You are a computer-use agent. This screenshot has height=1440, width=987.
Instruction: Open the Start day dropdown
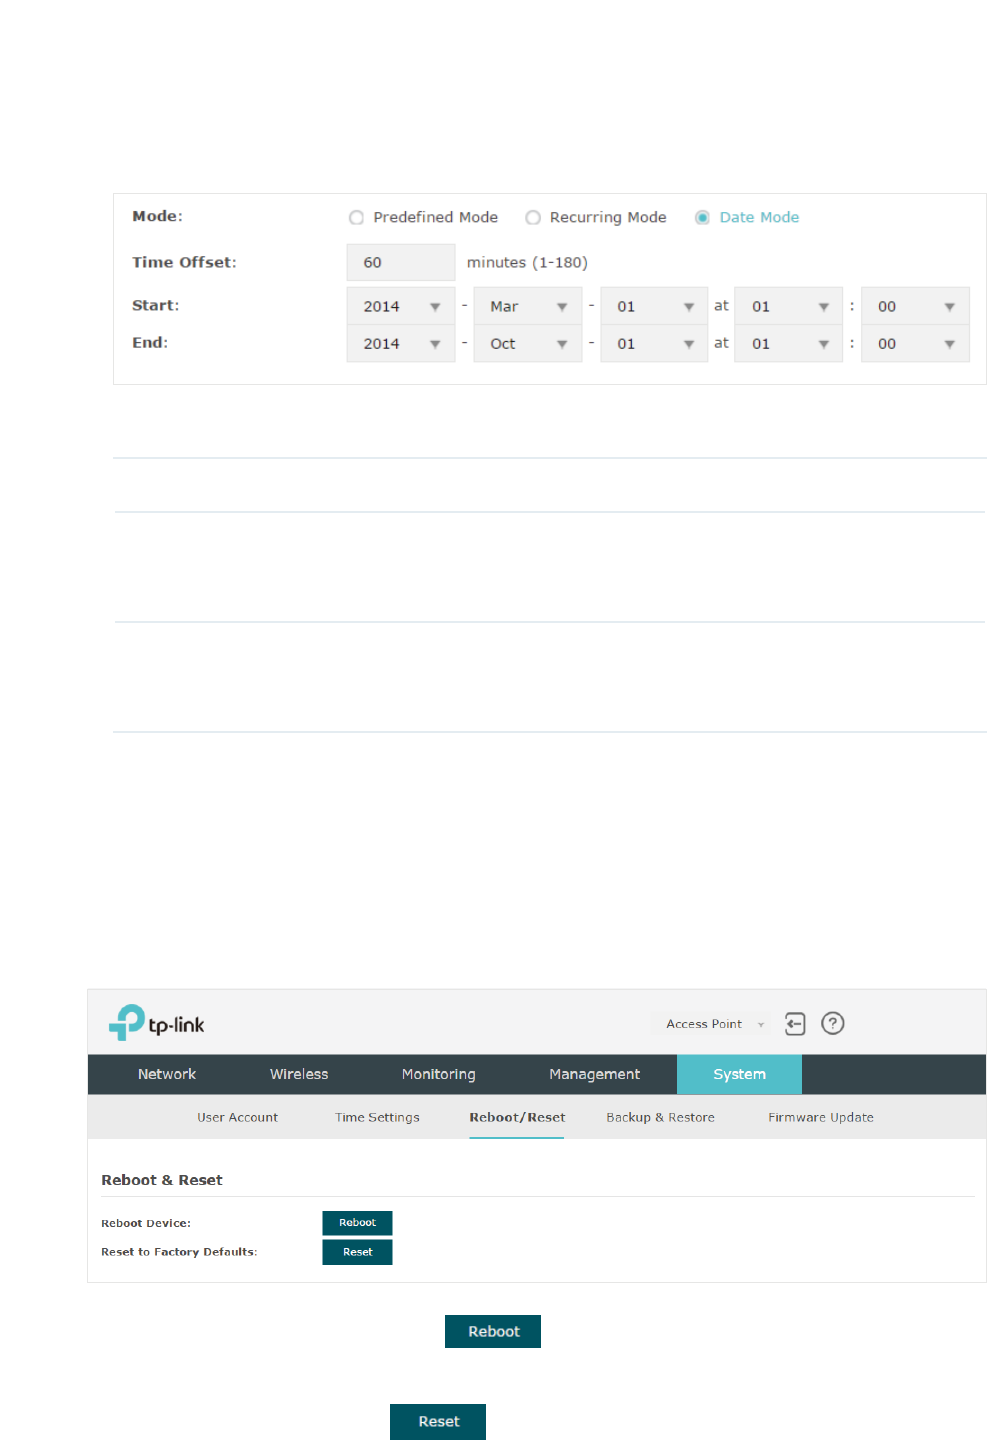tap(654, 306)
